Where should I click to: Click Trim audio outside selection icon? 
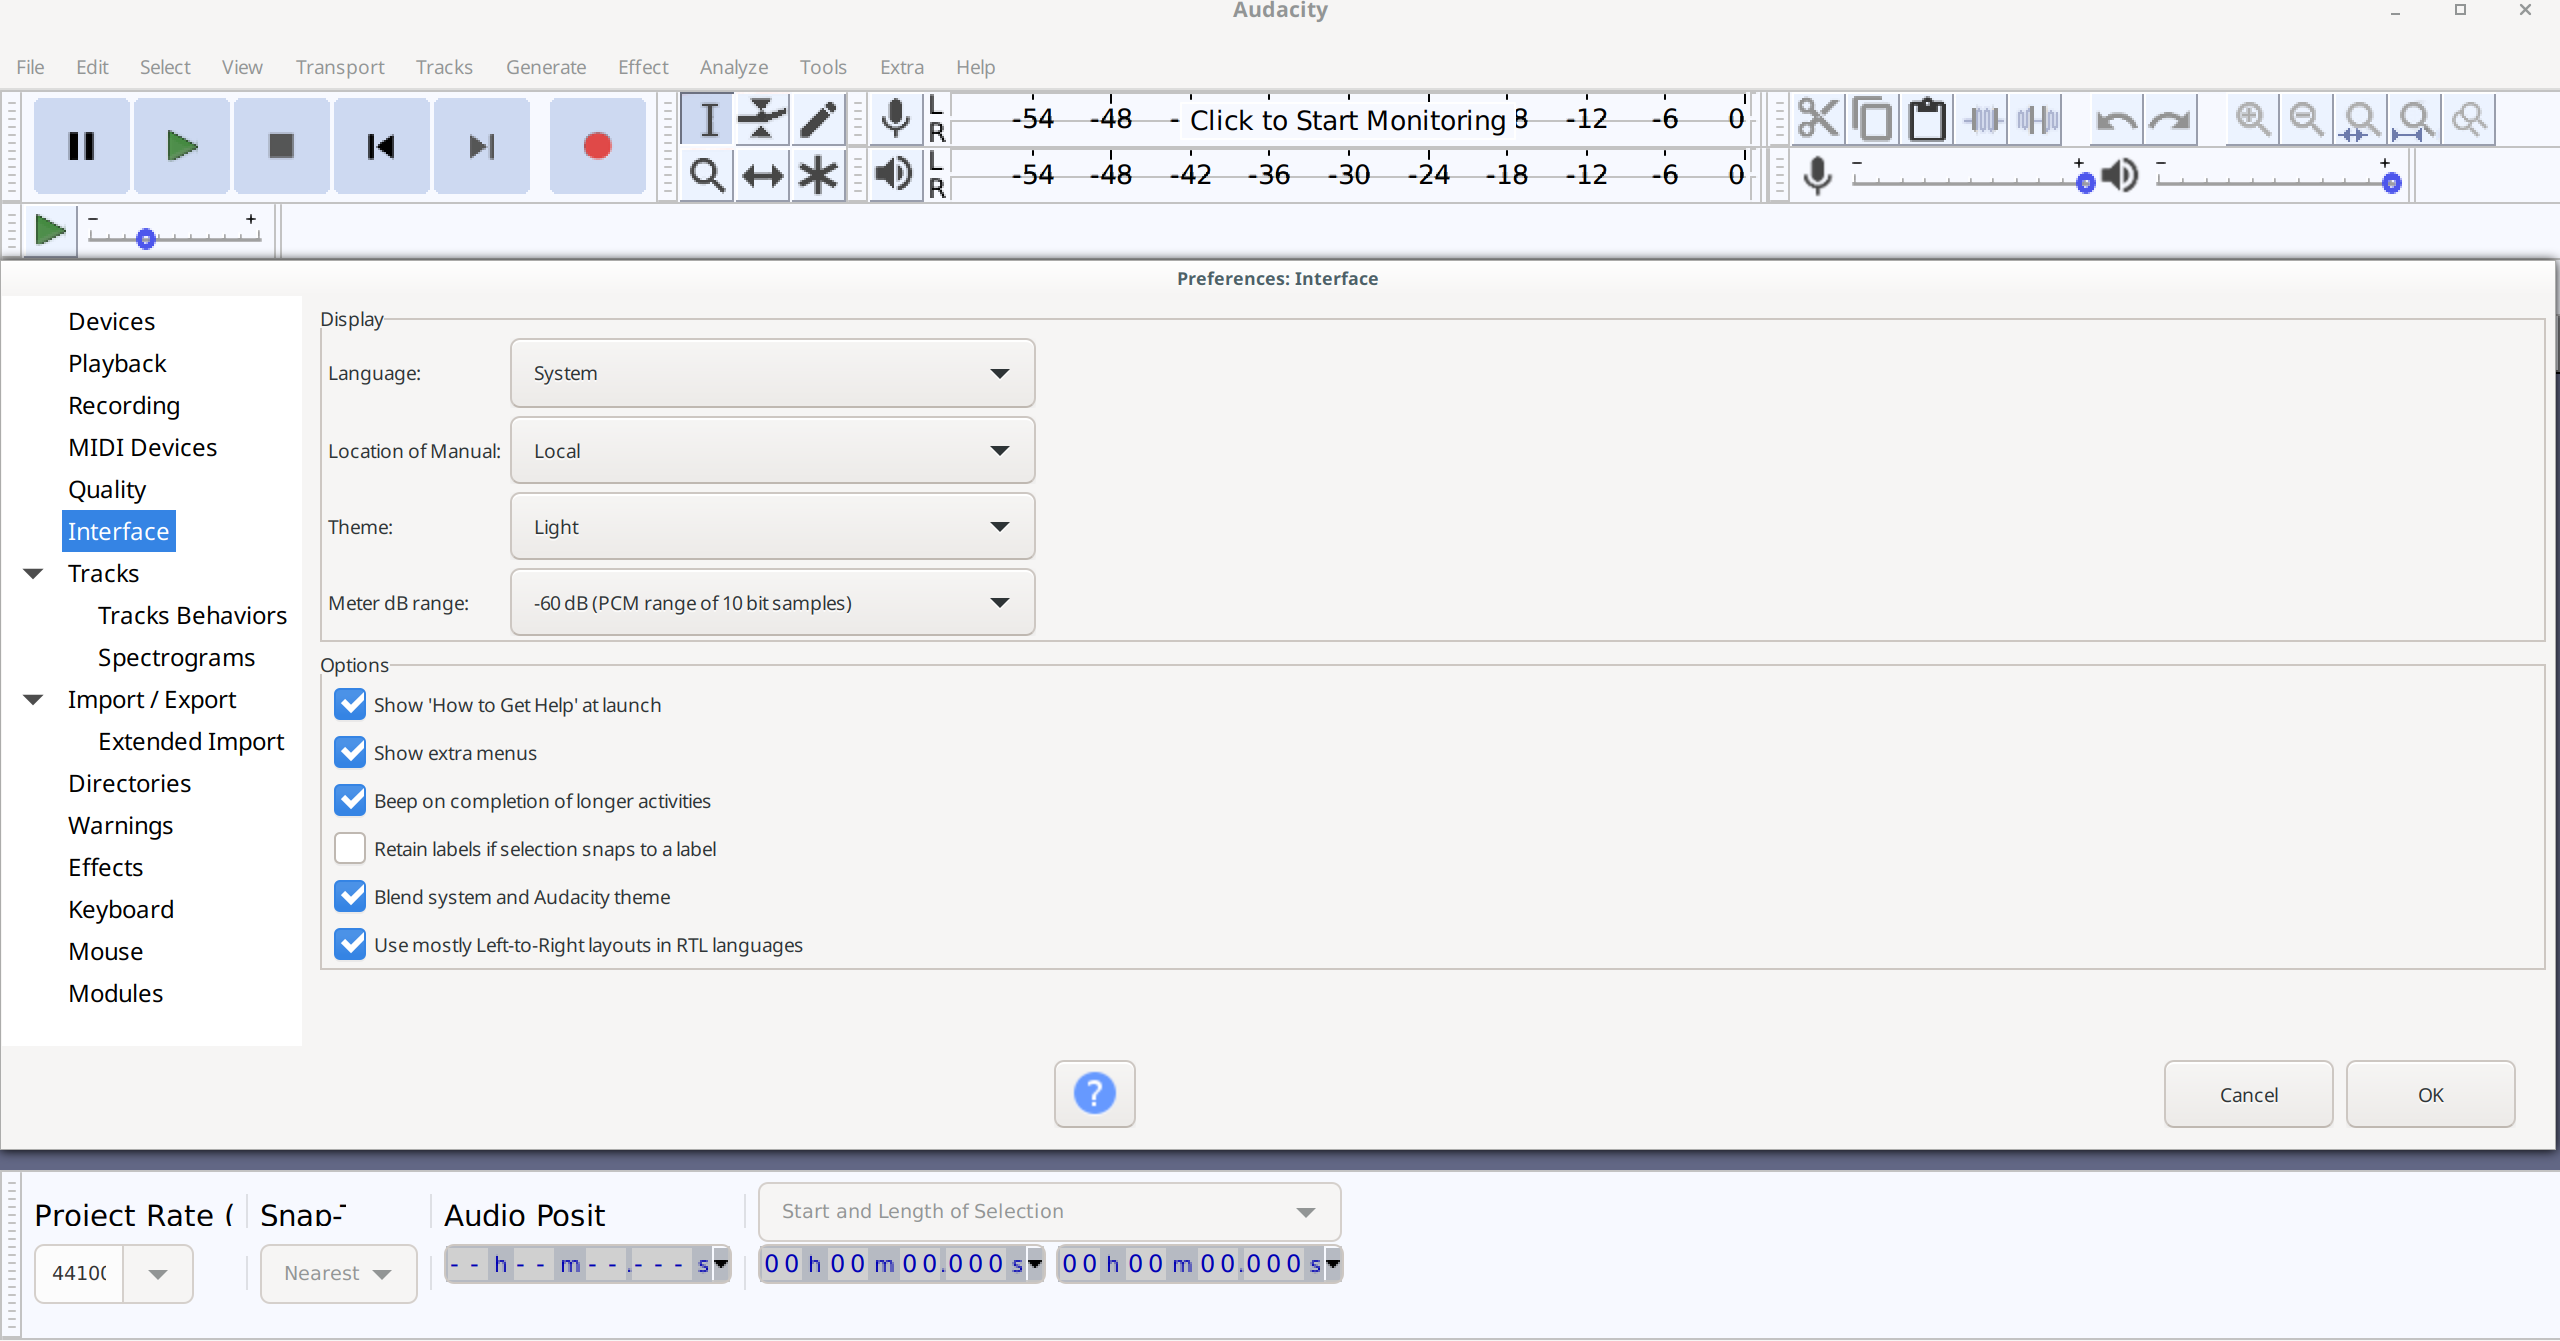(x=1982, y=119)
